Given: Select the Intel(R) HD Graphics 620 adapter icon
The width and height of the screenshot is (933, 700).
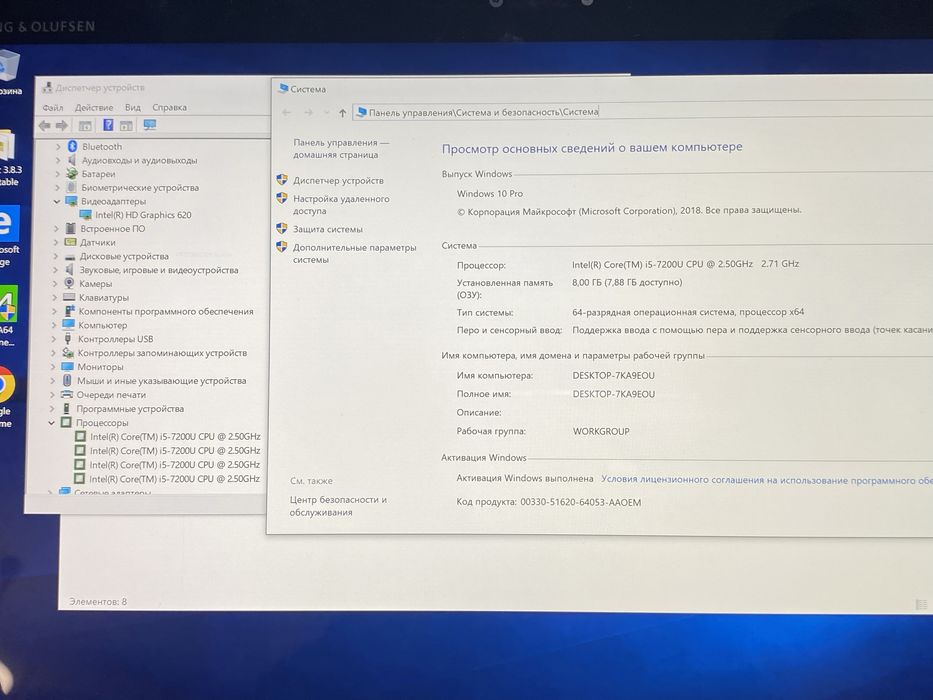Looking at the screenshot, I should 86,215.
